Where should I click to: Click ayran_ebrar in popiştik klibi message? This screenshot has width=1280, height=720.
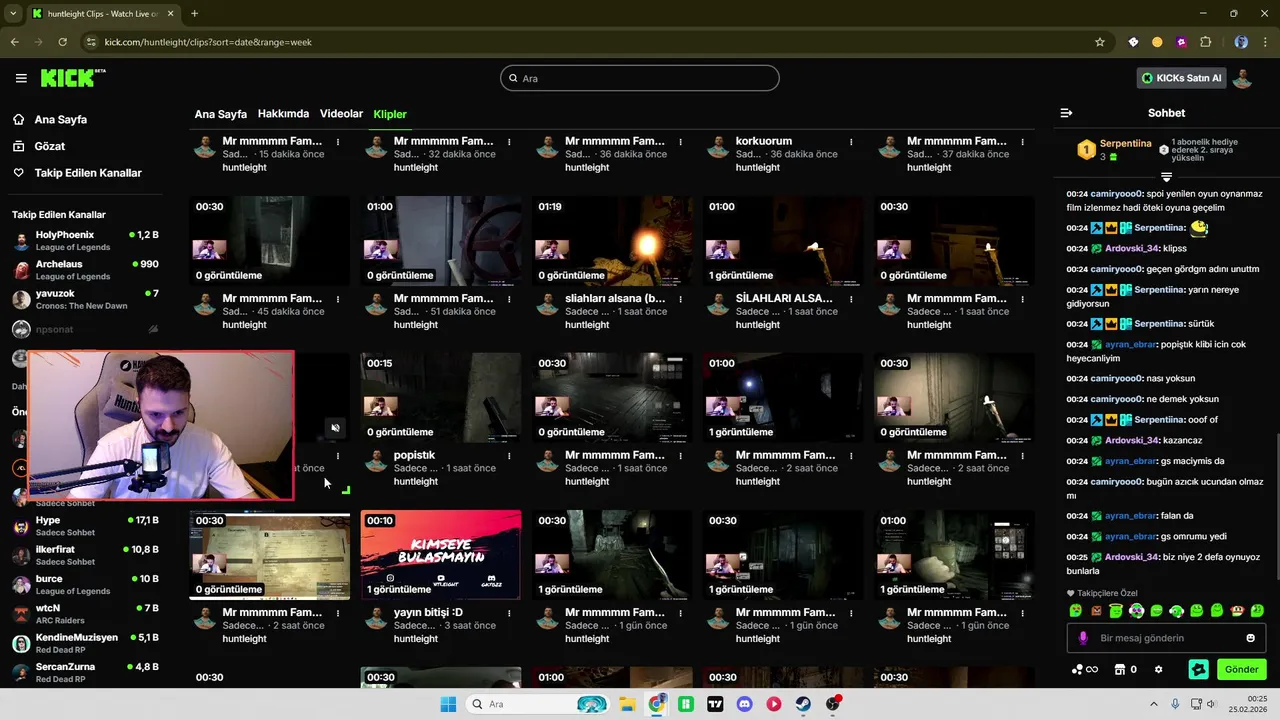(1130, 344)
